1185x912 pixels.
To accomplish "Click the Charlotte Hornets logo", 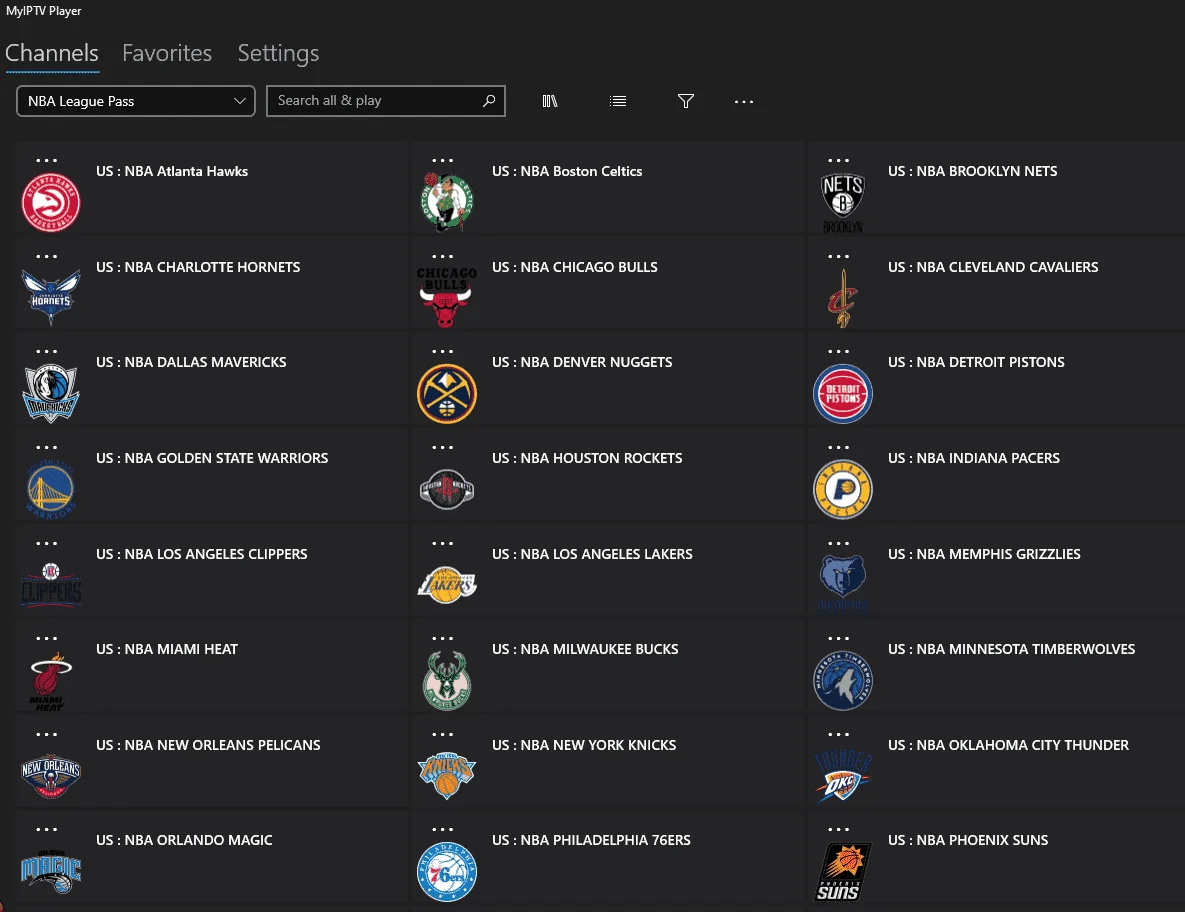I will point(51,298).
